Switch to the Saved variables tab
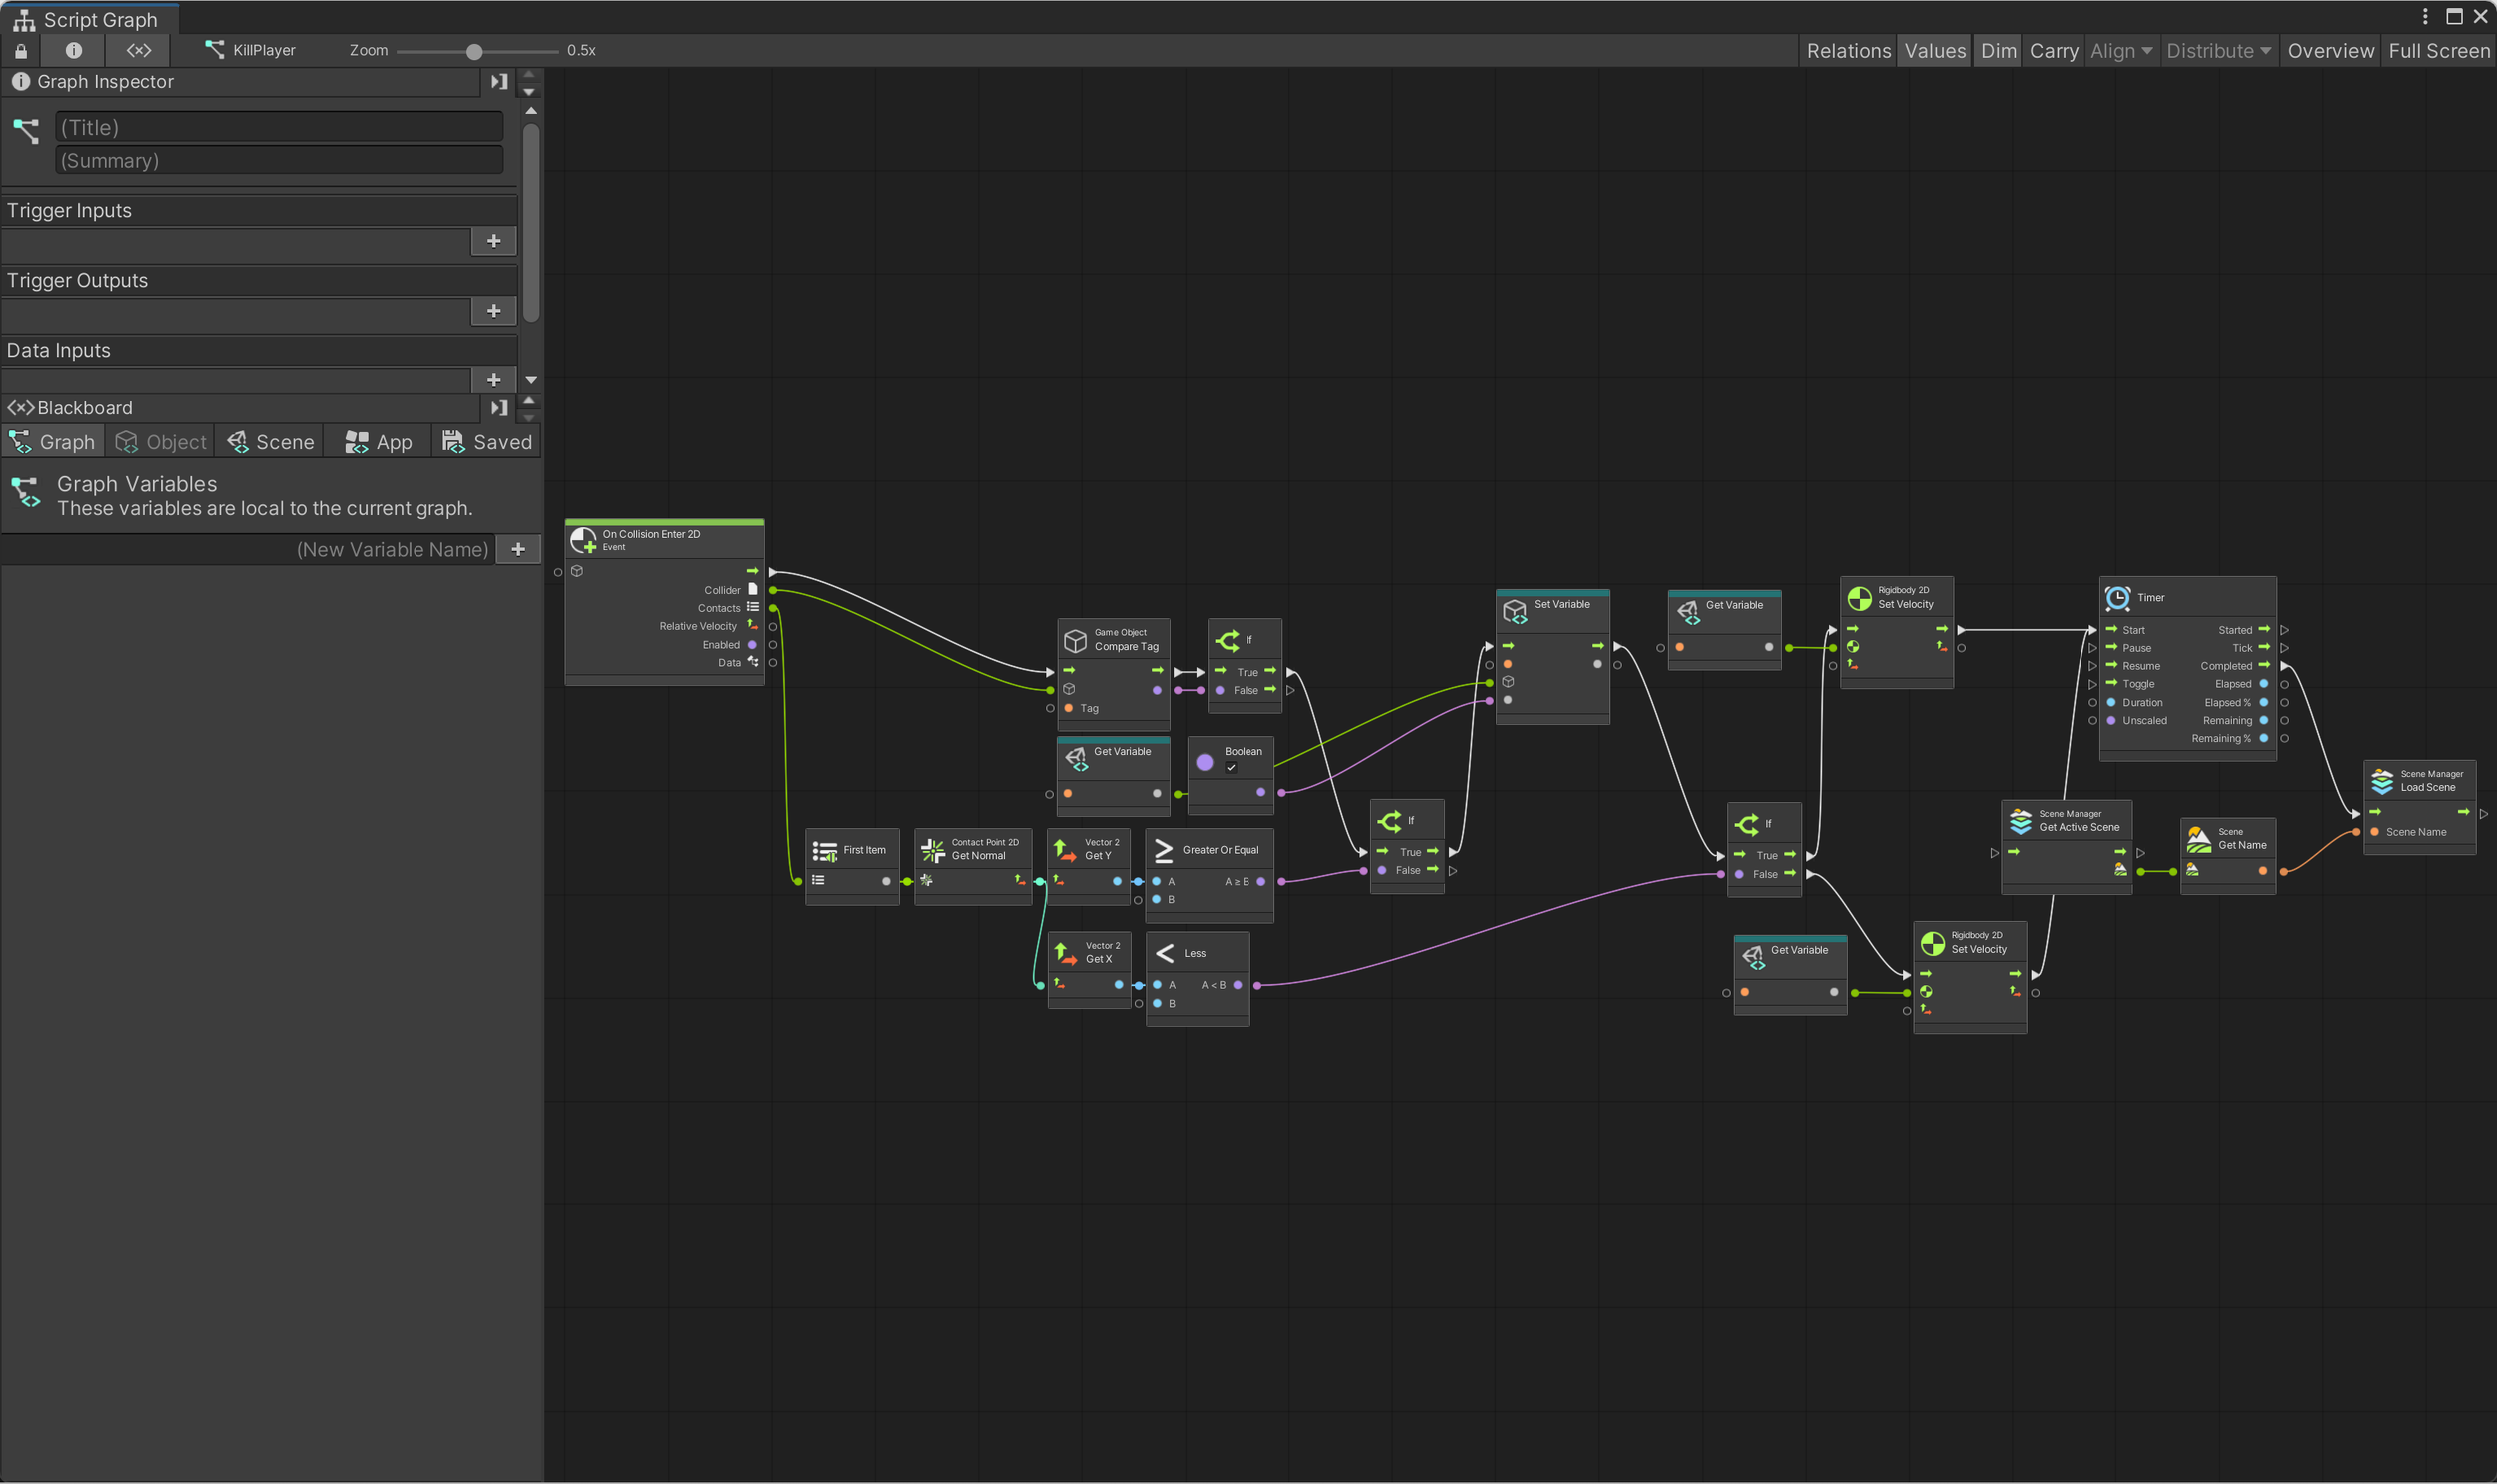This screenshot has width=2497, height=1484. [x=487, y=442]
